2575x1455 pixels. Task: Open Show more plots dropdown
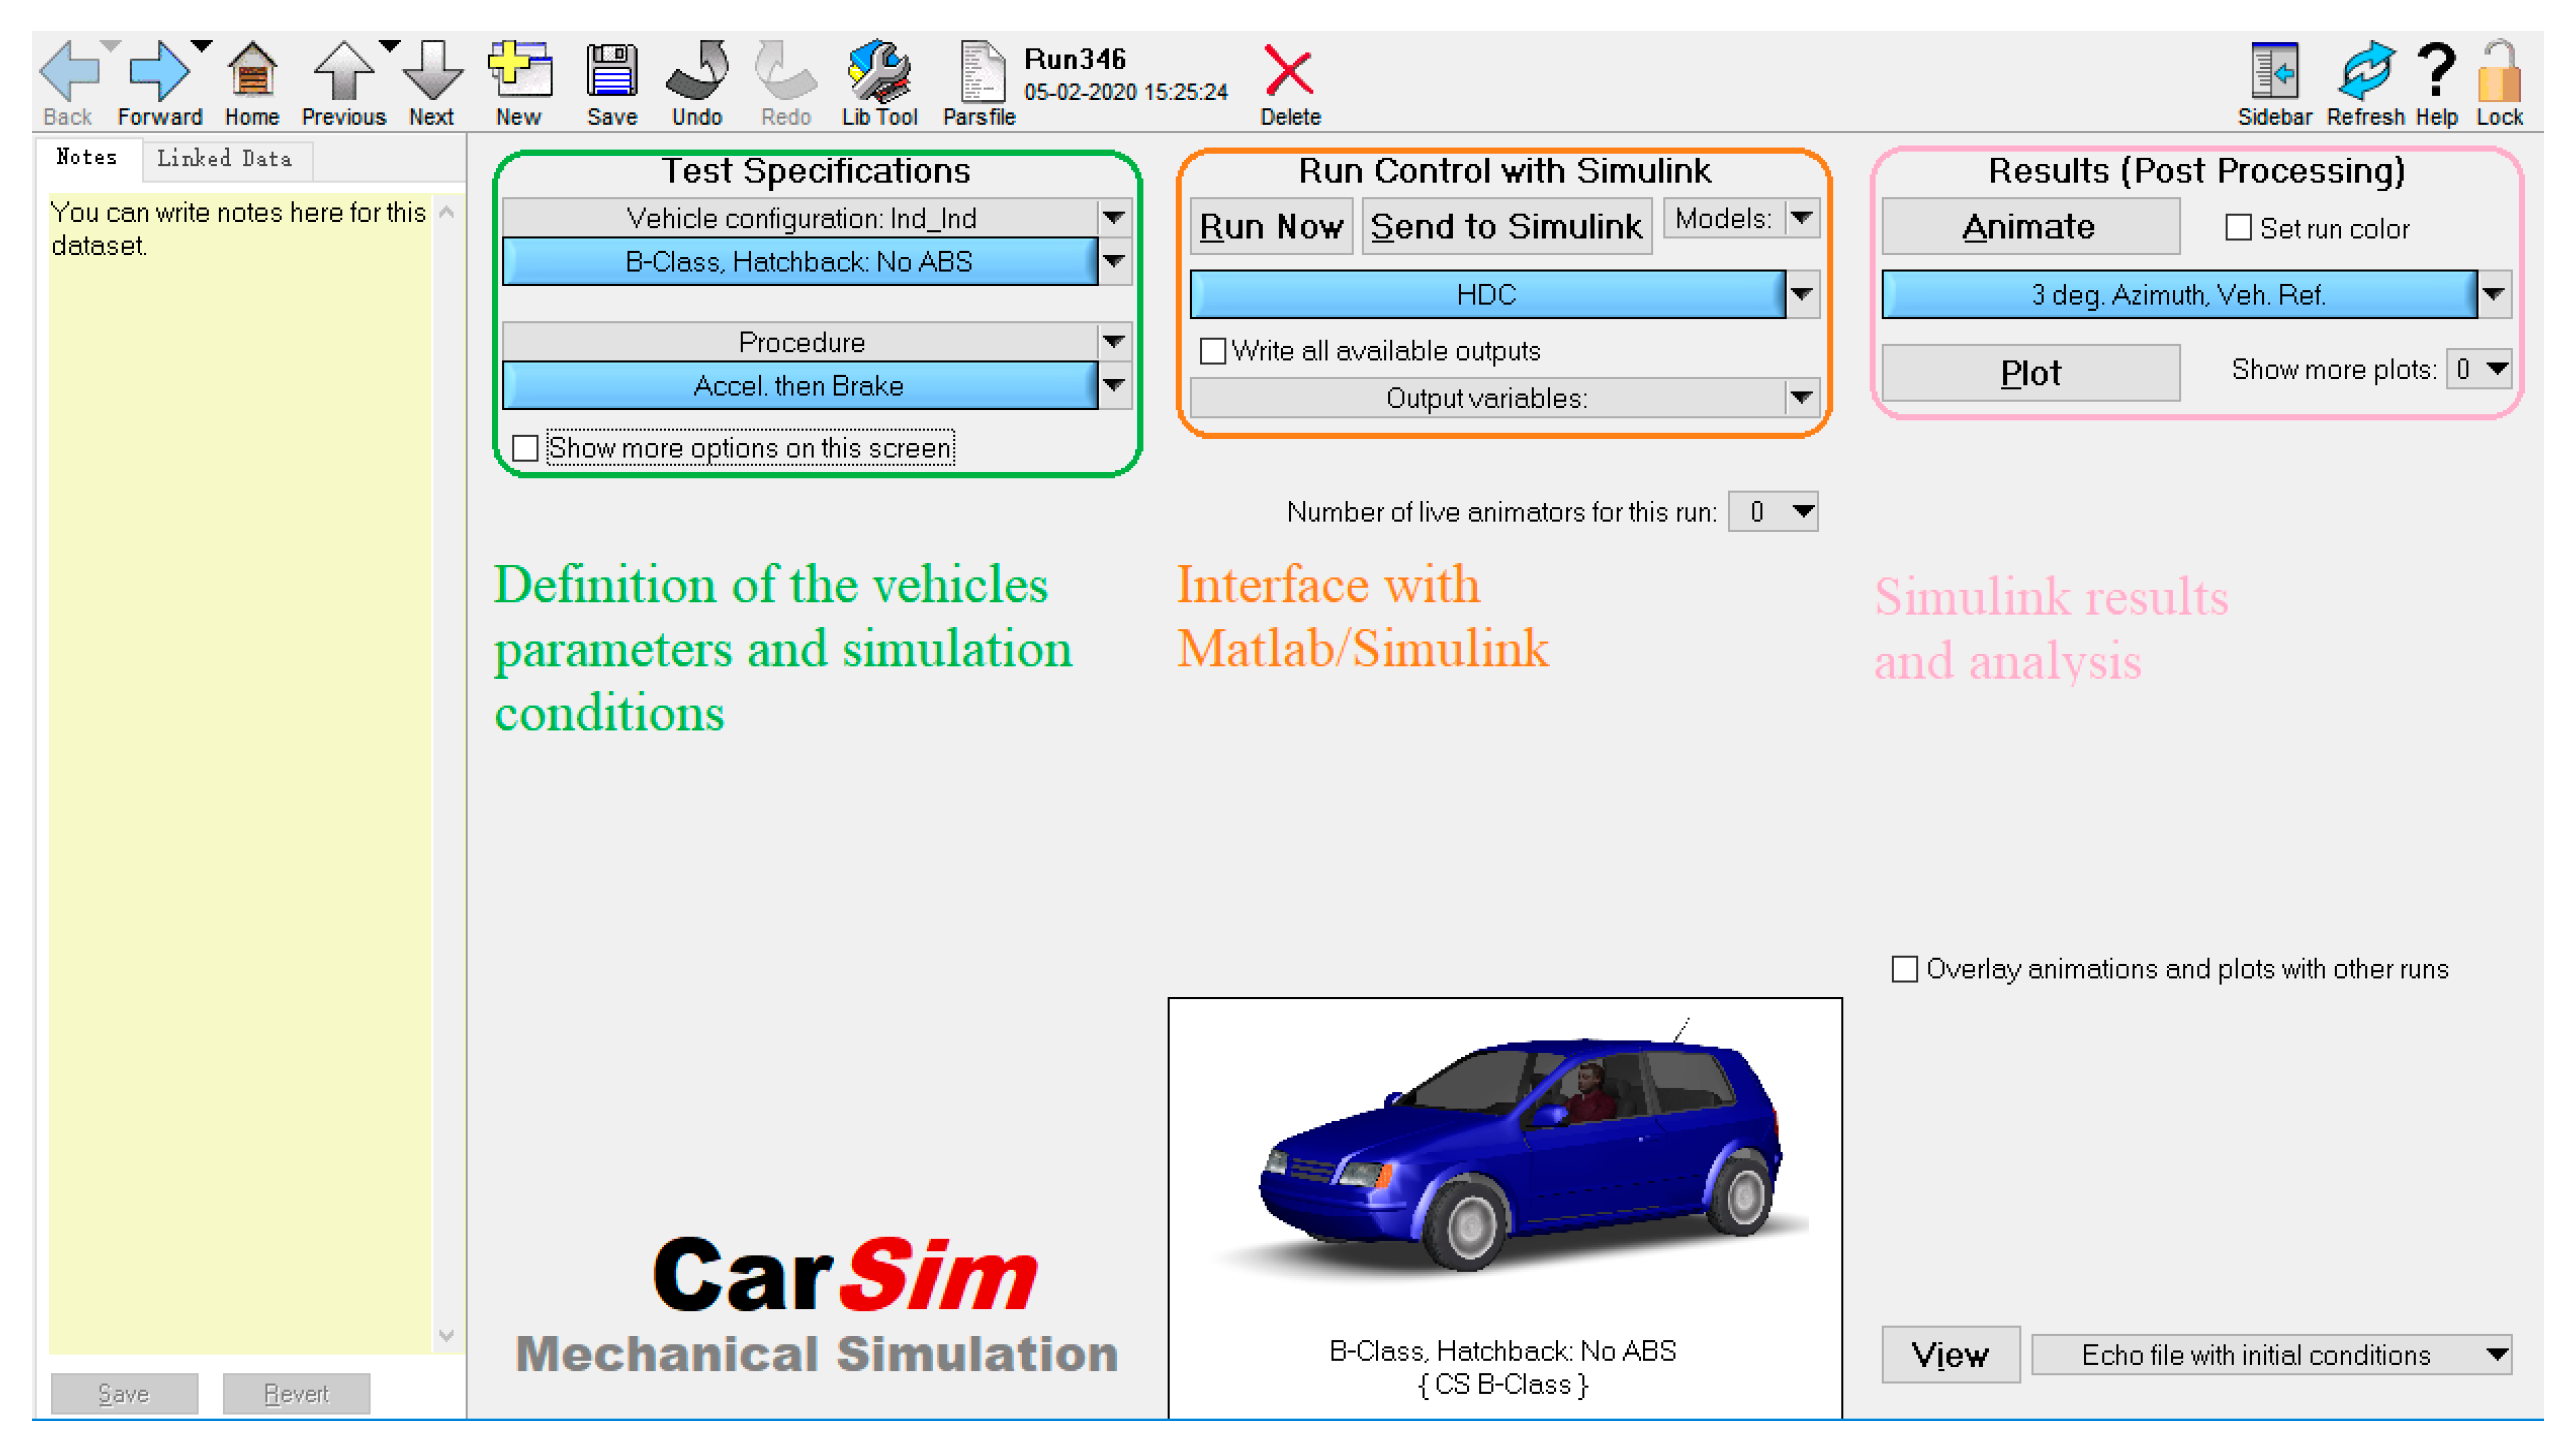[x=2479, y=370]
